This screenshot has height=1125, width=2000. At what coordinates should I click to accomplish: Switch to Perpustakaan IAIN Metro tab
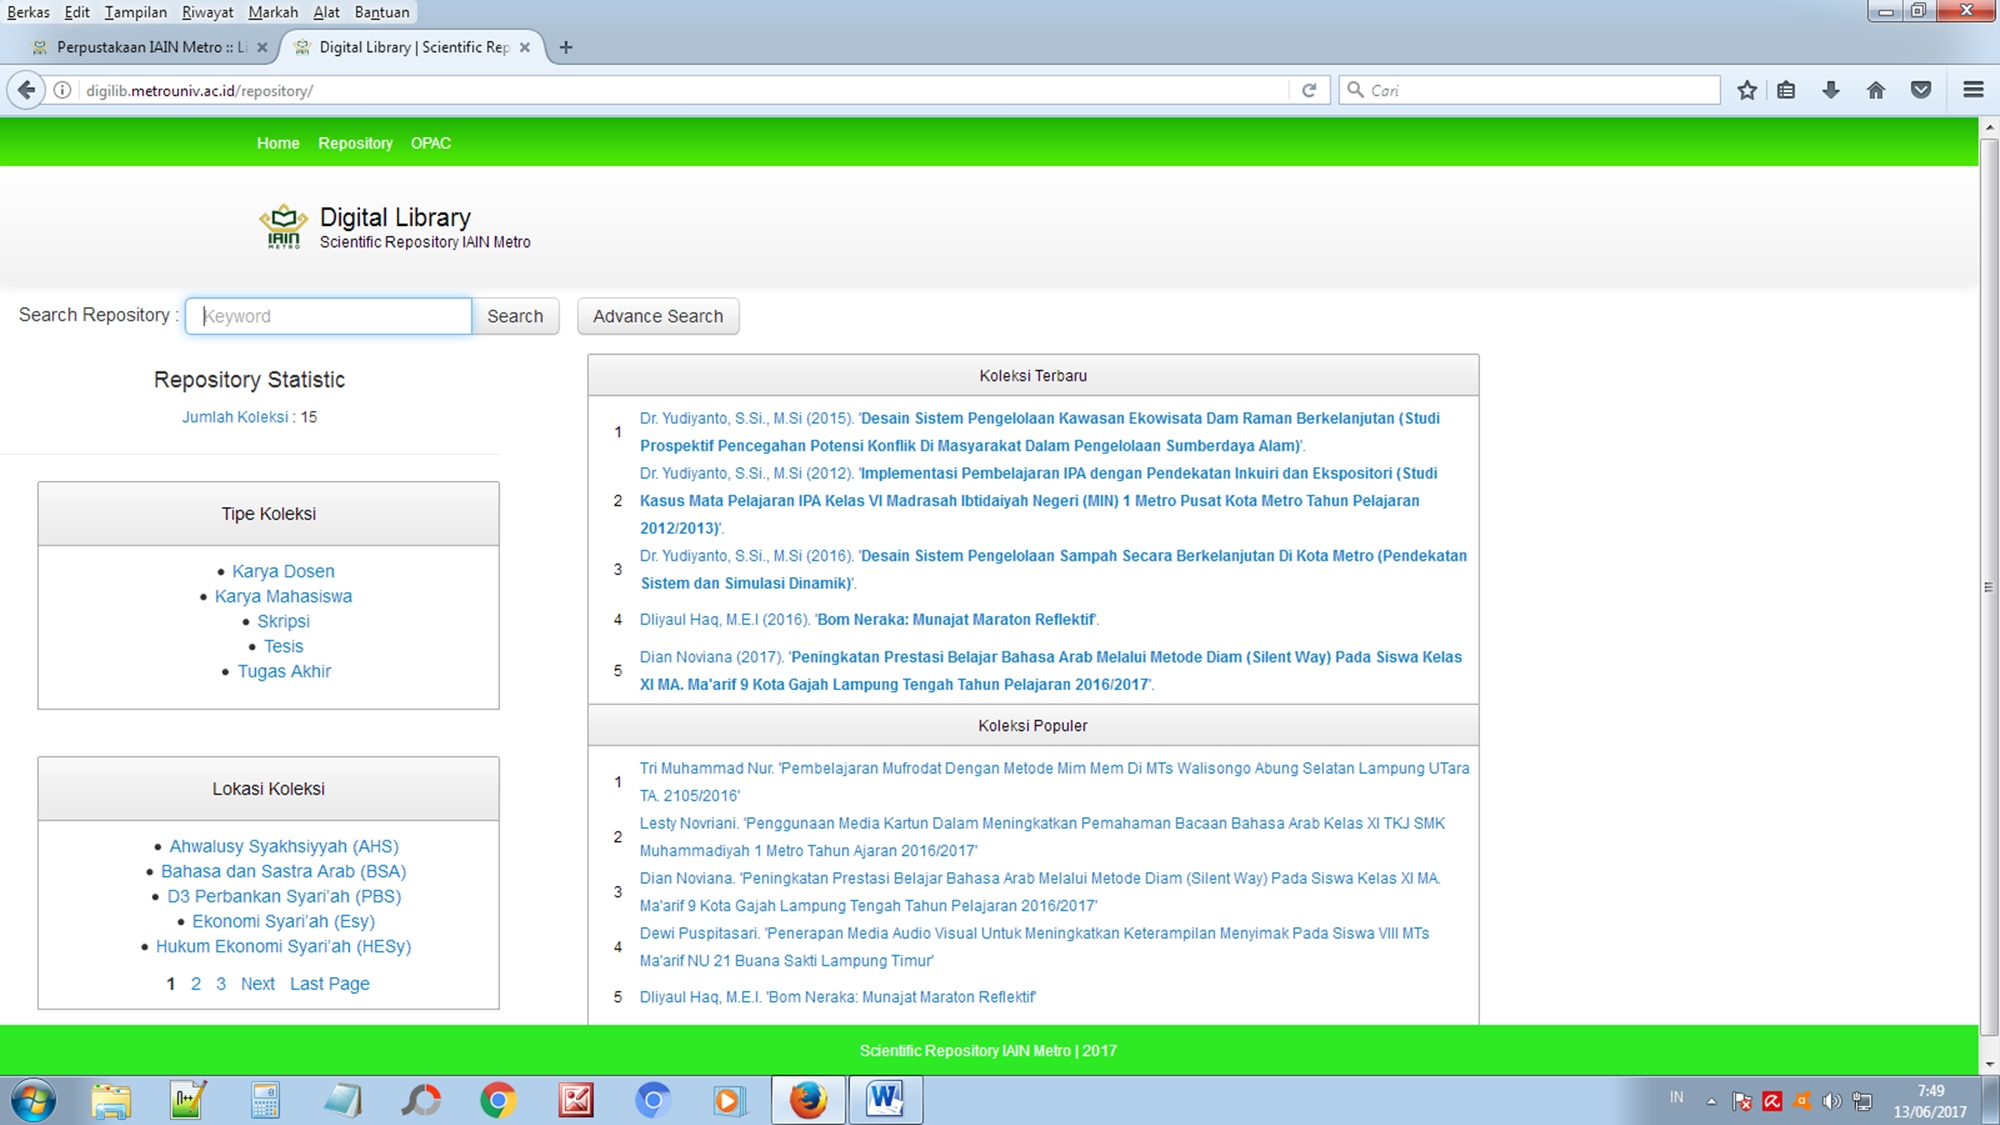pyautogui.click(x=140, y=47)
